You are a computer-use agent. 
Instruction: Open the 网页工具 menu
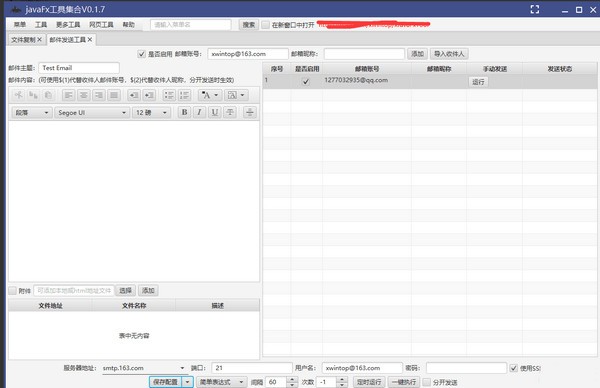click(101, 25)
